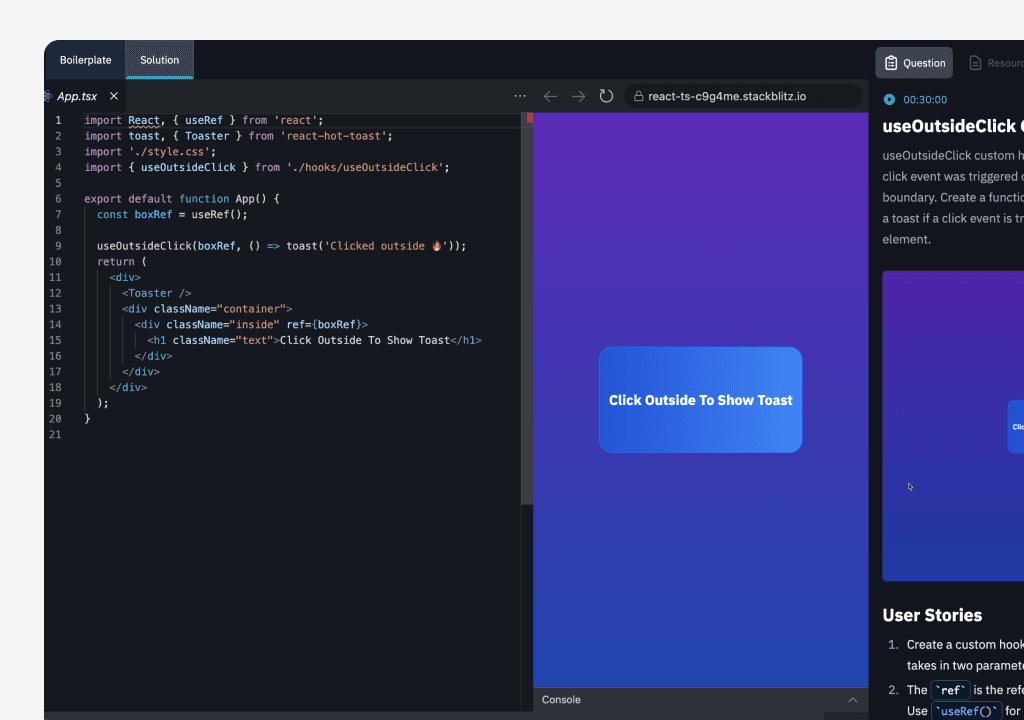Switch to the Boilerplate tab
The height and width of the screenshot is (720, 1024).
point(85,60)
